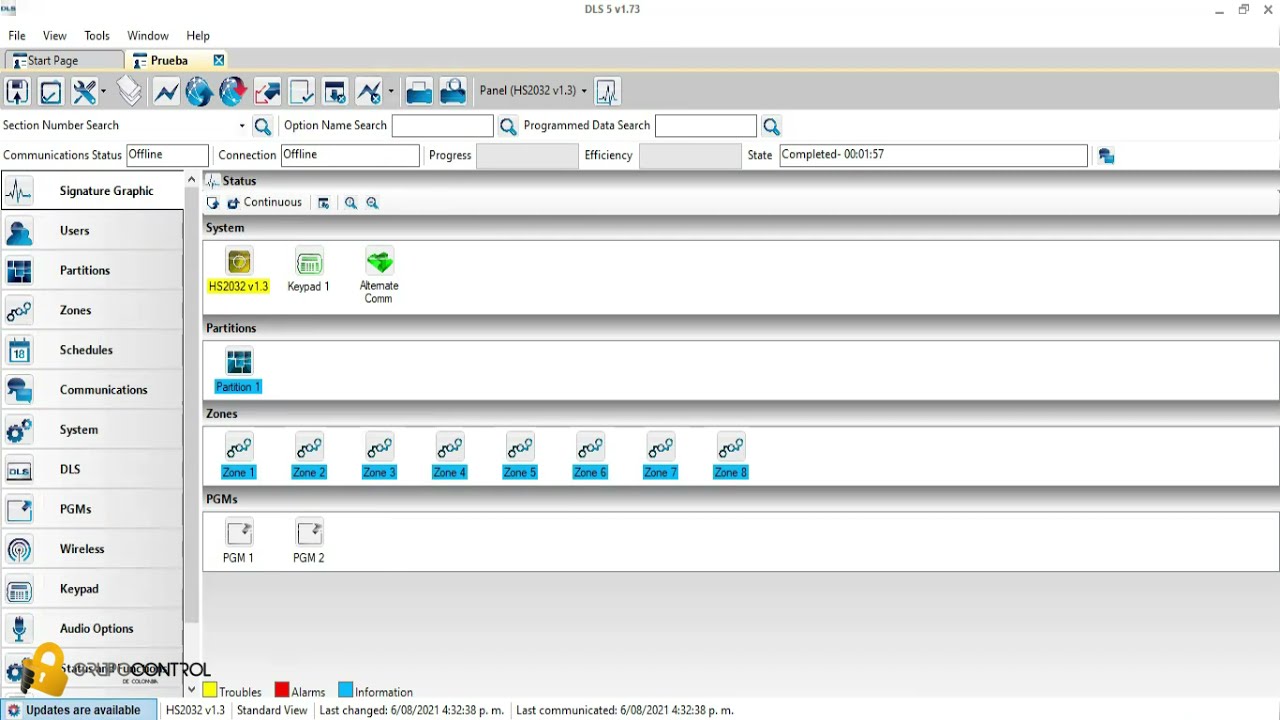The height and width of the screenshot is (720, 1280).
Task: Click the page with blue checkmark icon
Action: pyautogui.click(x=301, y=92)
